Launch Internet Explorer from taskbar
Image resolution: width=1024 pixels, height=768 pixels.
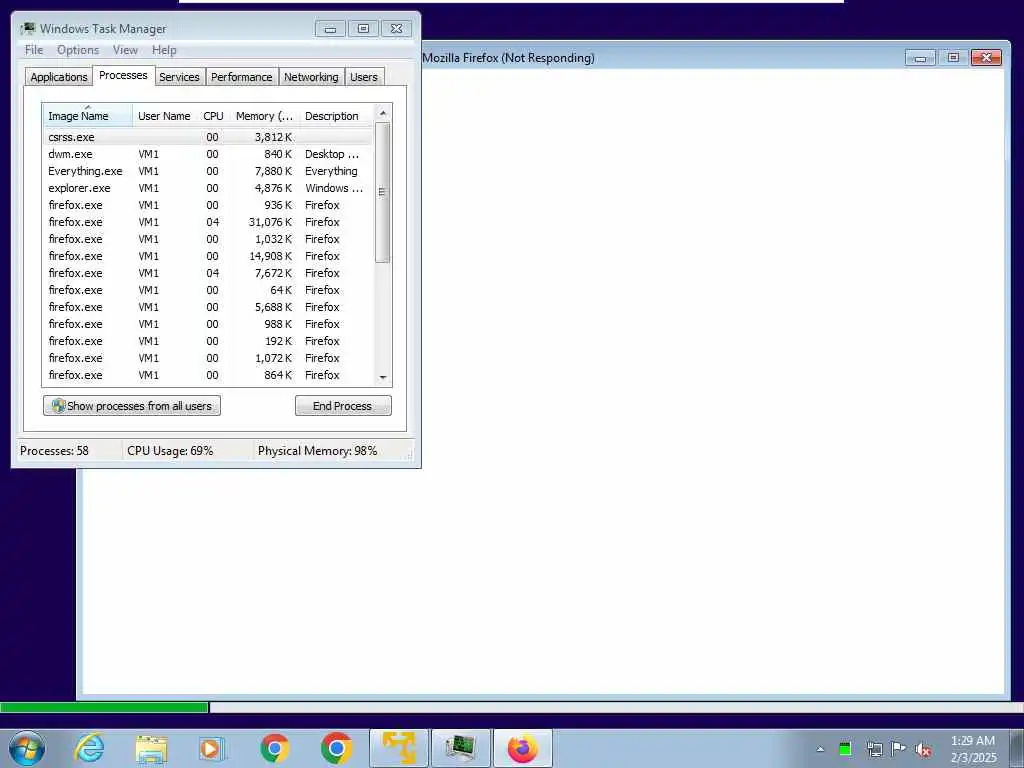pyautogui.click(x=89, y=748)
